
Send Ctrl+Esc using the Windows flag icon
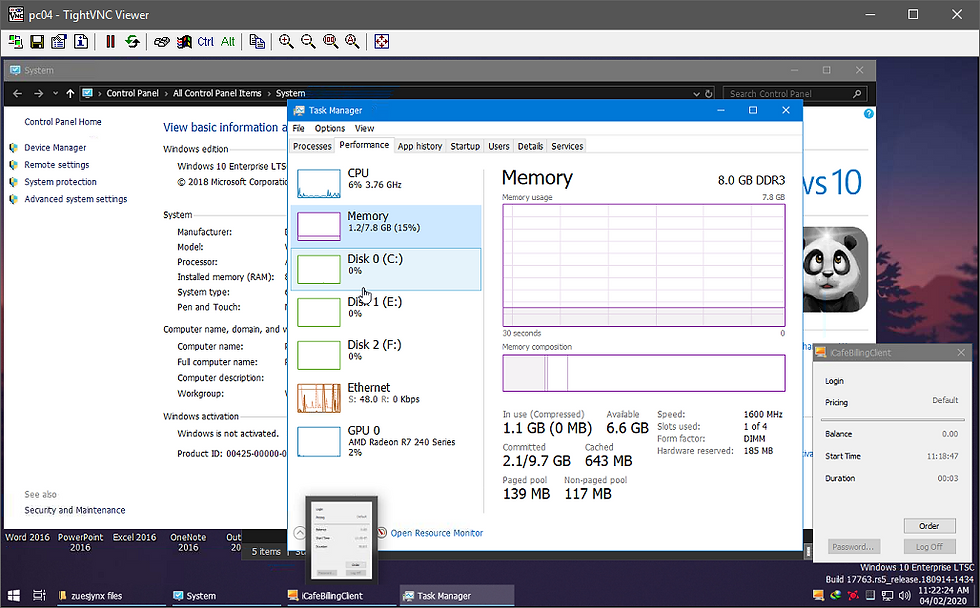coord(184,42)
